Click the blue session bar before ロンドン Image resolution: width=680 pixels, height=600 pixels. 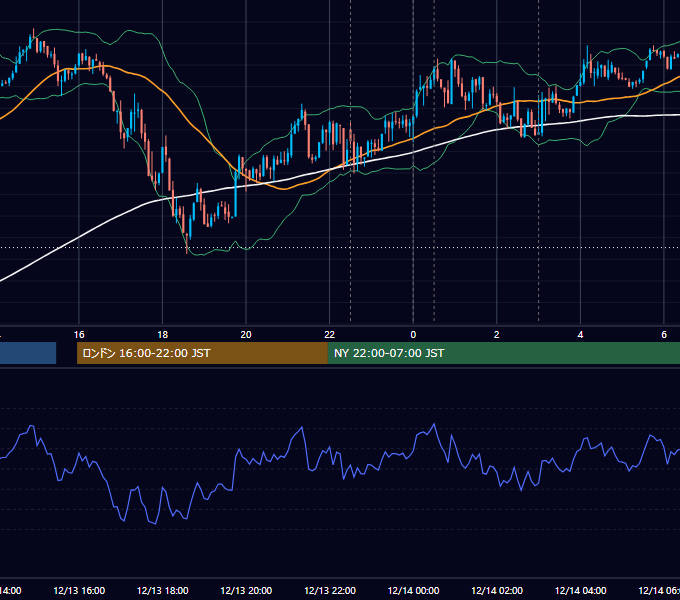(28, 353)
